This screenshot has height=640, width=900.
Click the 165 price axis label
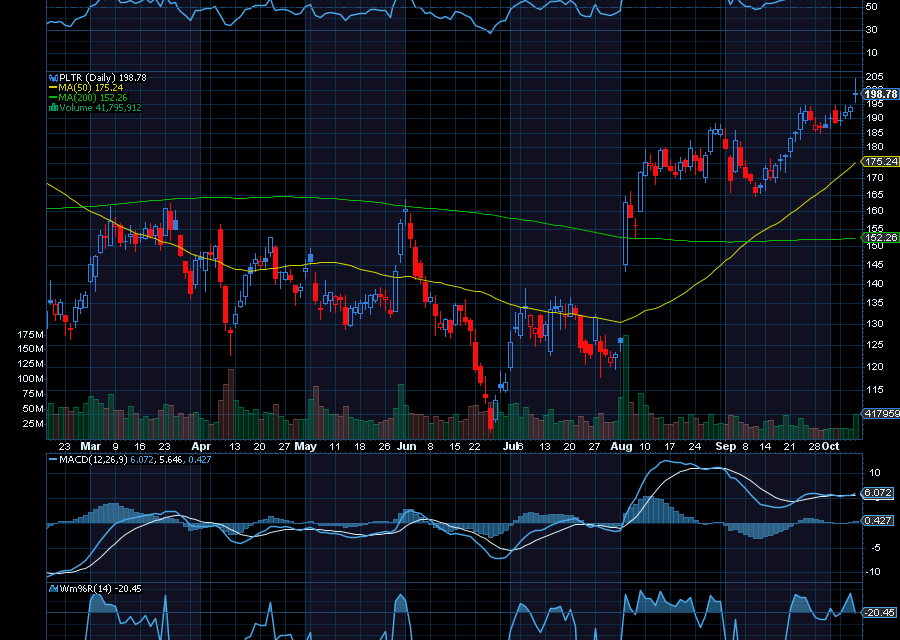[875, 195]
